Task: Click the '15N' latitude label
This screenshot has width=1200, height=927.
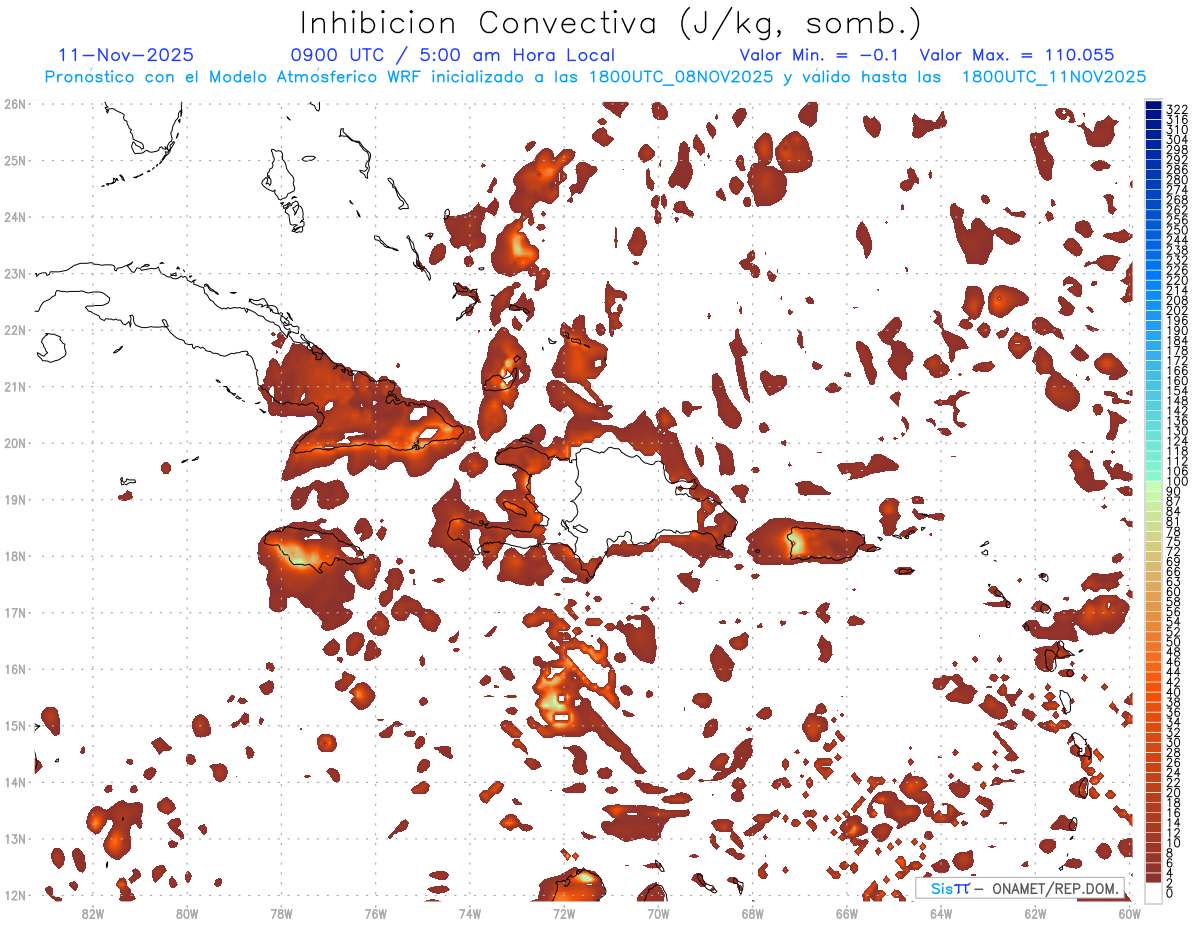Action: click(x=15, y=725)
